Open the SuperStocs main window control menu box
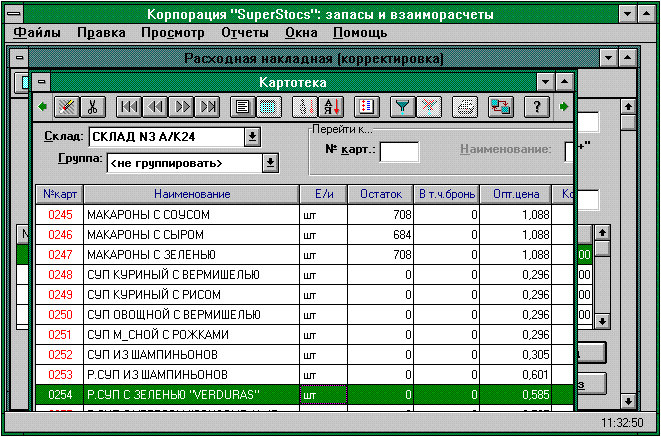The width and height of the screenshot is (661, 437). (14, 14)
